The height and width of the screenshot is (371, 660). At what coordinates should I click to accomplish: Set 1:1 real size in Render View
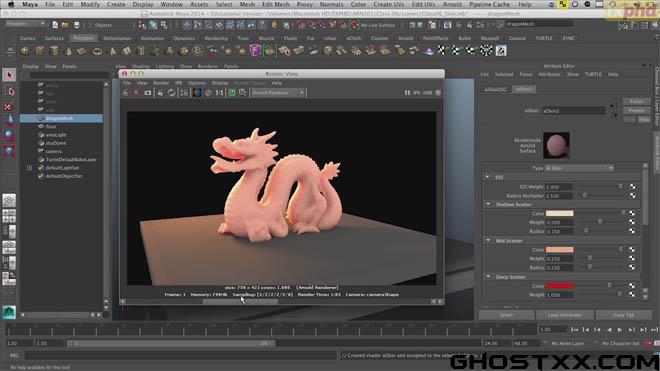(x=219, y=93)
